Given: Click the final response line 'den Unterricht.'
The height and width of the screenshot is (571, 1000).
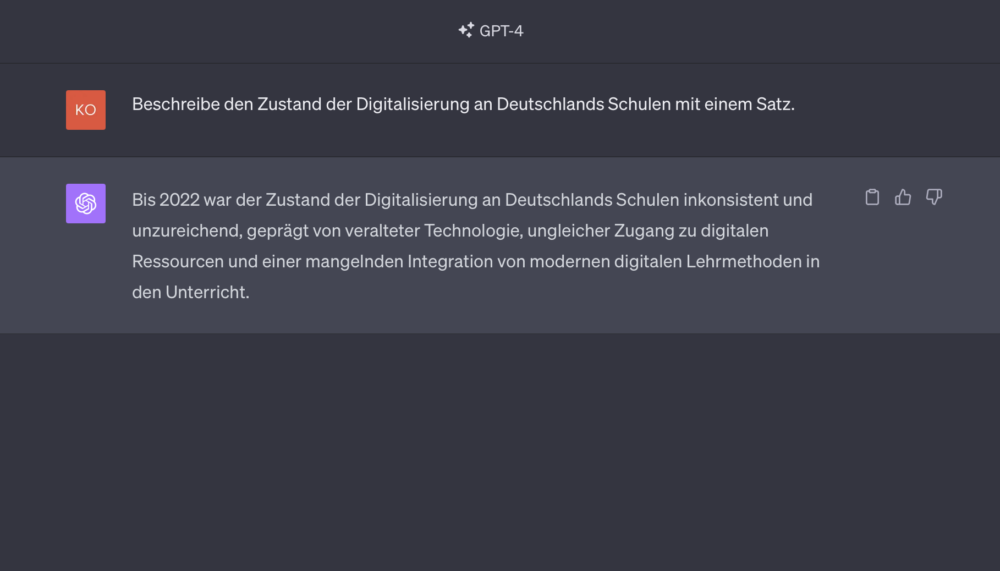Looking at the screenshot, I should (191, 292).
